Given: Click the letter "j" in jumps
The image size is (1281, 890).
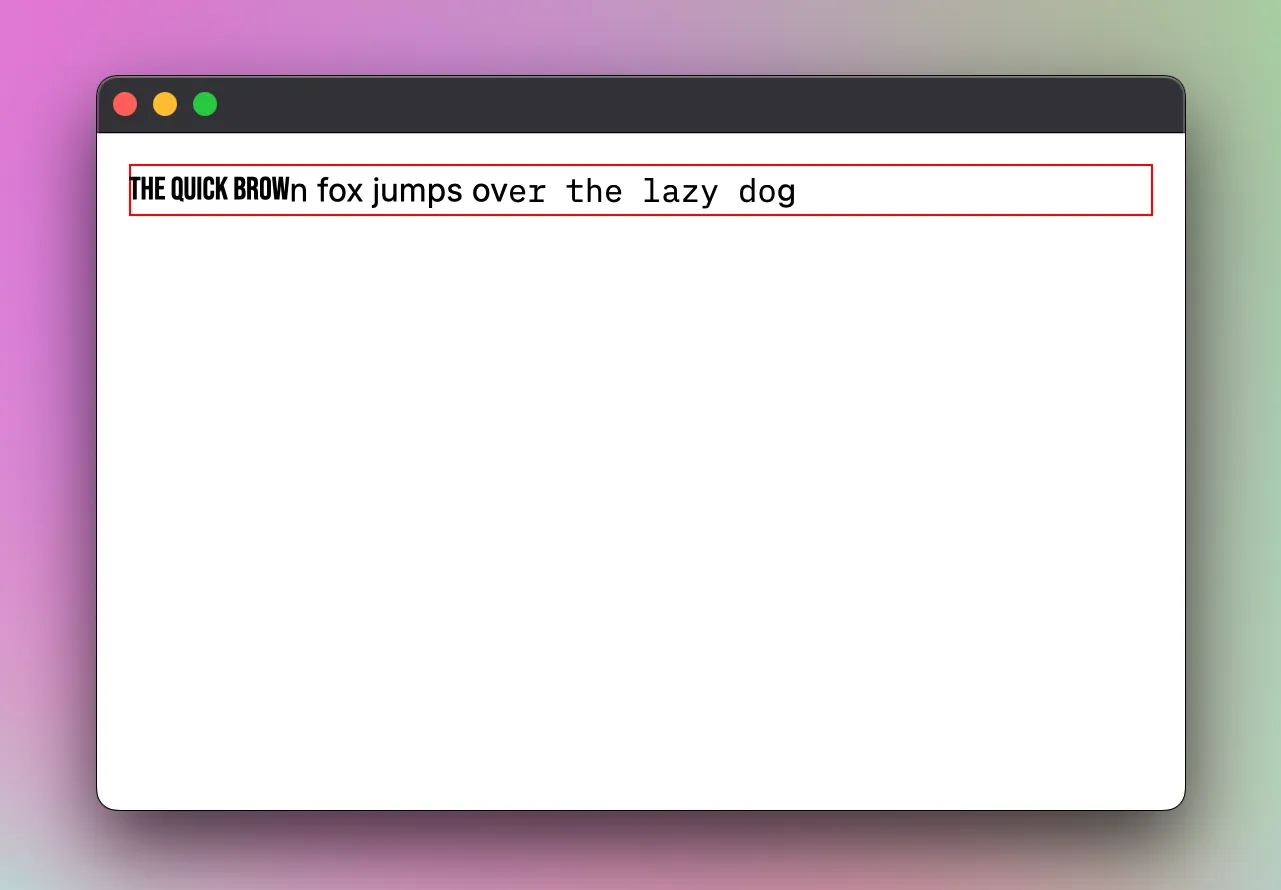Looking at the screenshot, I should point(377,191).
